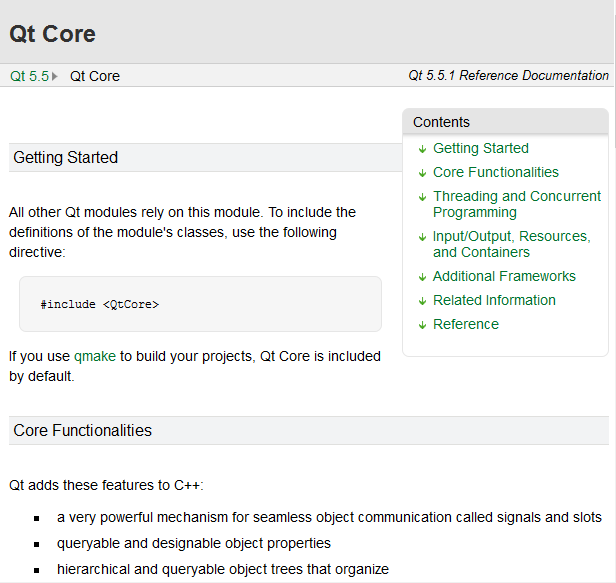This screenshot has height=583, width=616.
Task: Click Qt 5.5.1 Reference Documentation text
Action: [508, 75]
